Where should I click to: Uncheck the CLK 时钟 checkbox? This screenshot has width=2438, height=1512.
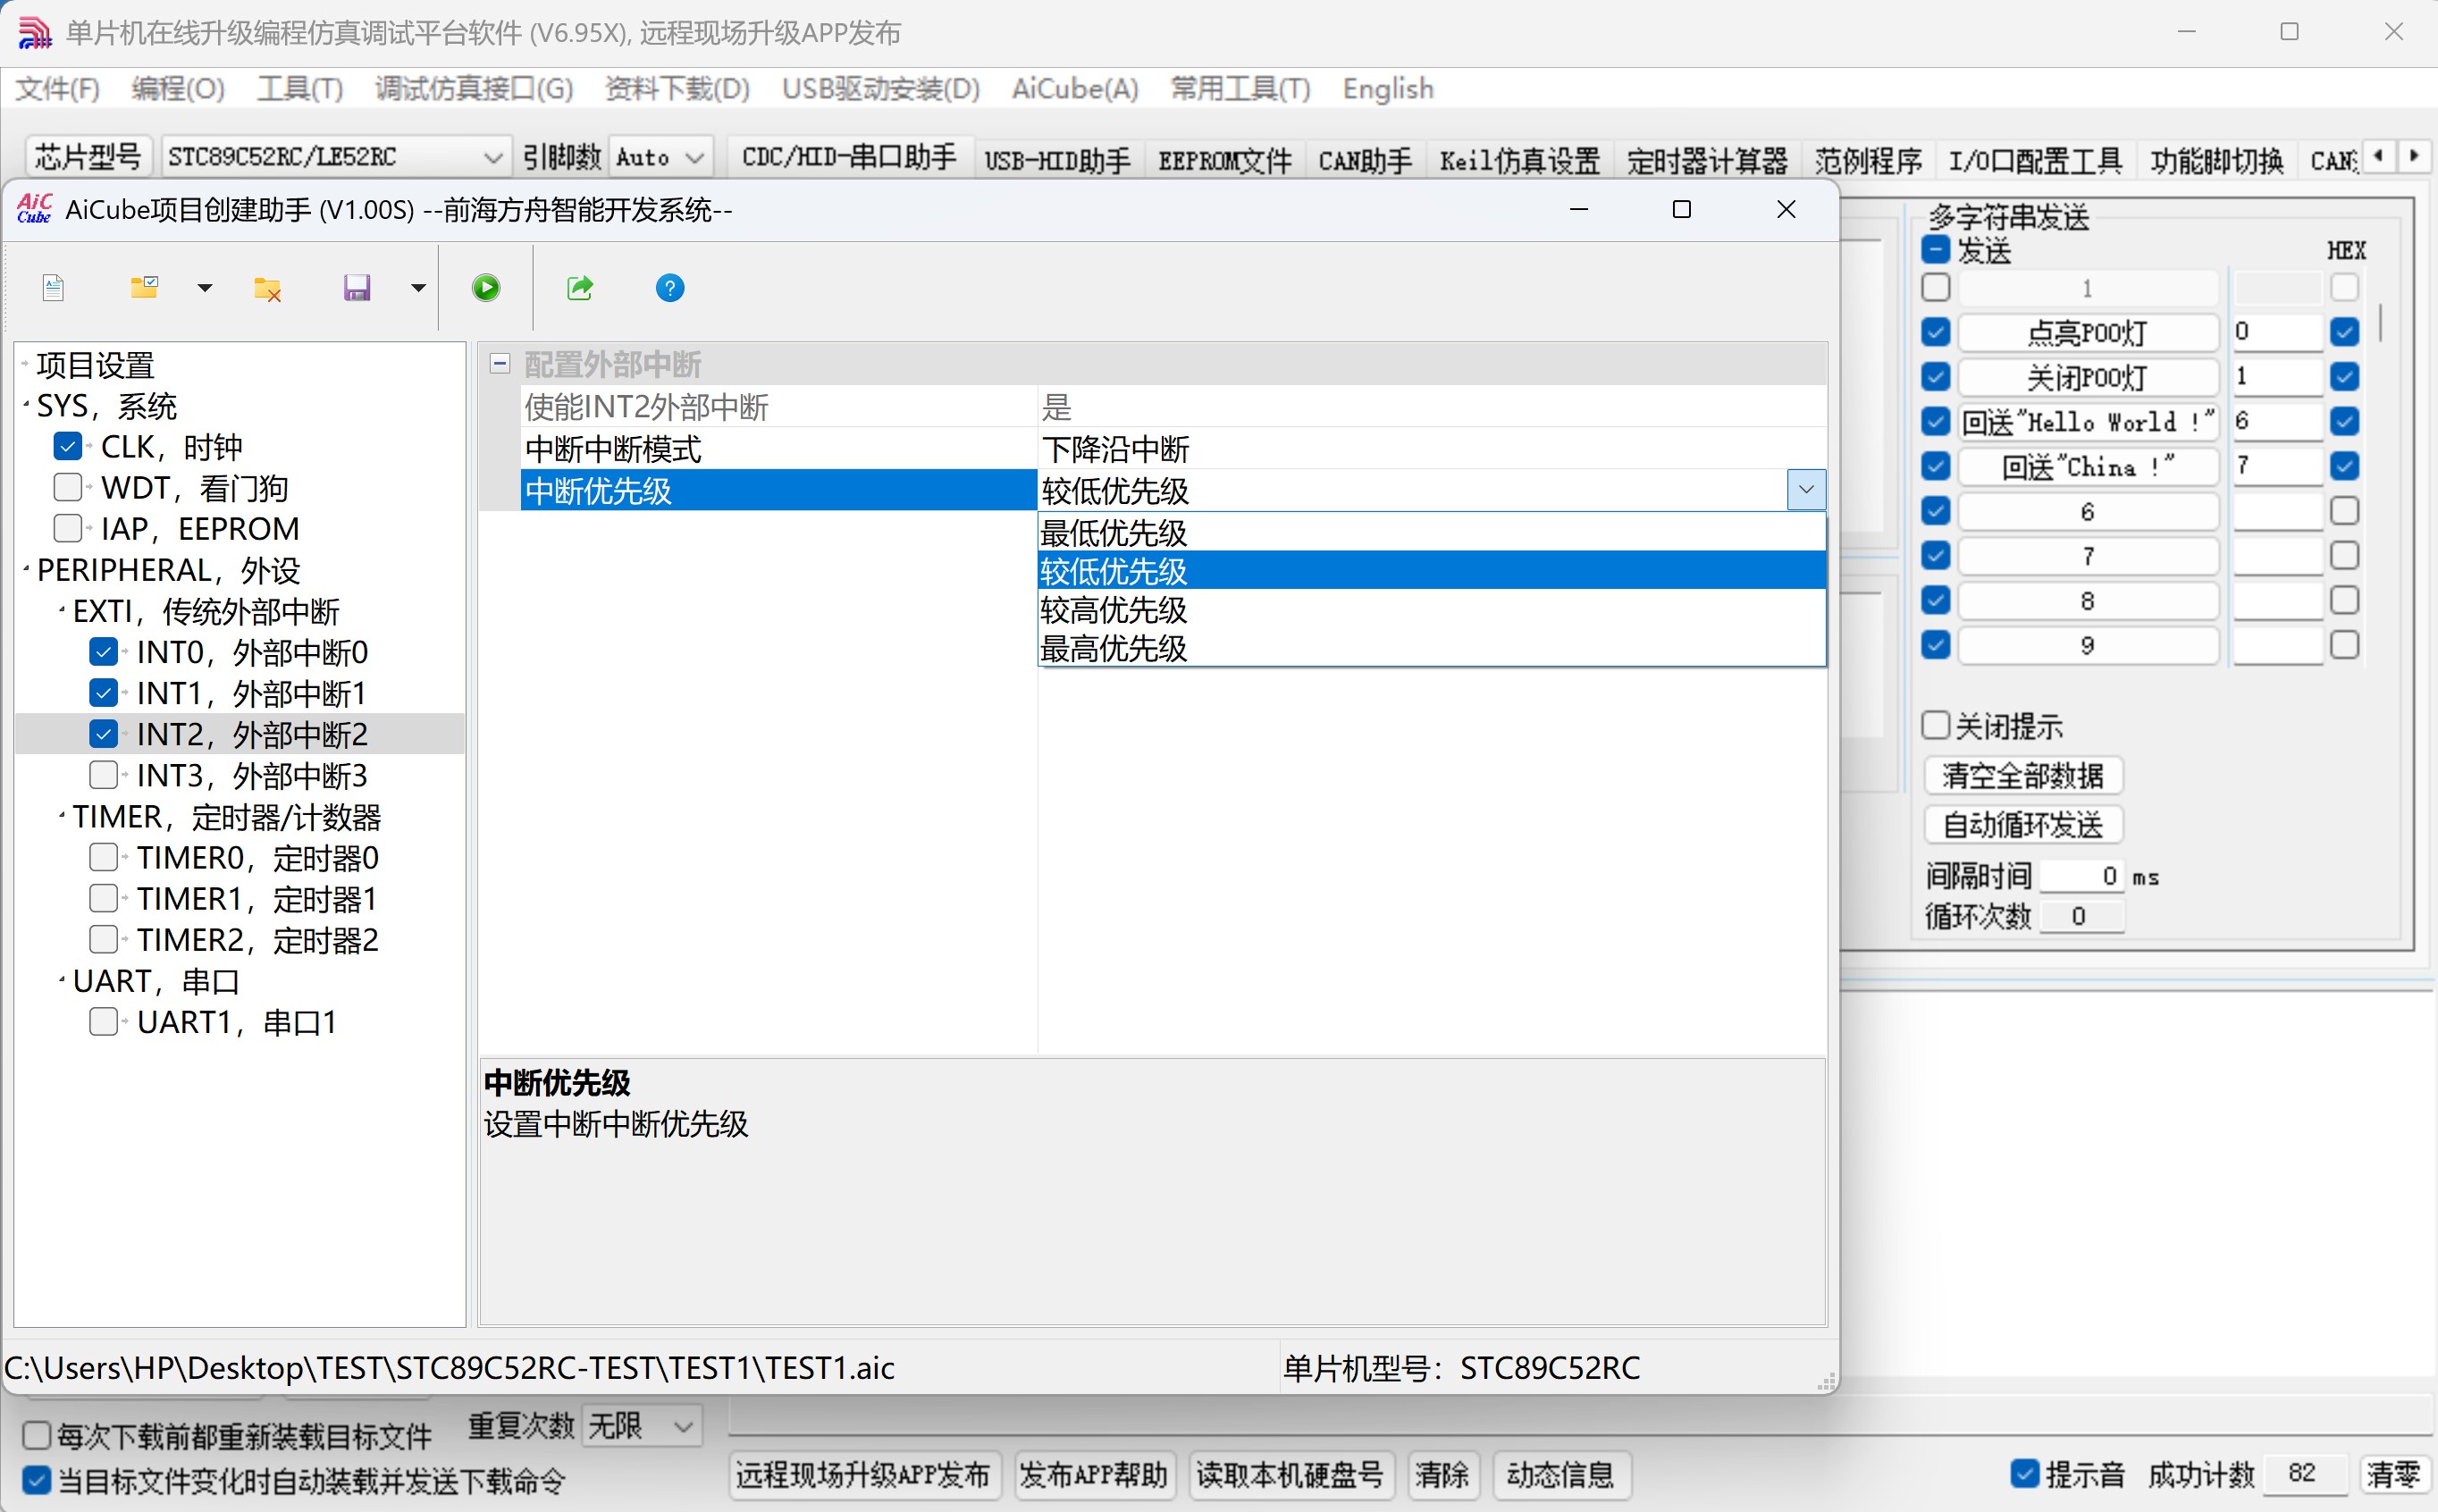coord(68,446)
